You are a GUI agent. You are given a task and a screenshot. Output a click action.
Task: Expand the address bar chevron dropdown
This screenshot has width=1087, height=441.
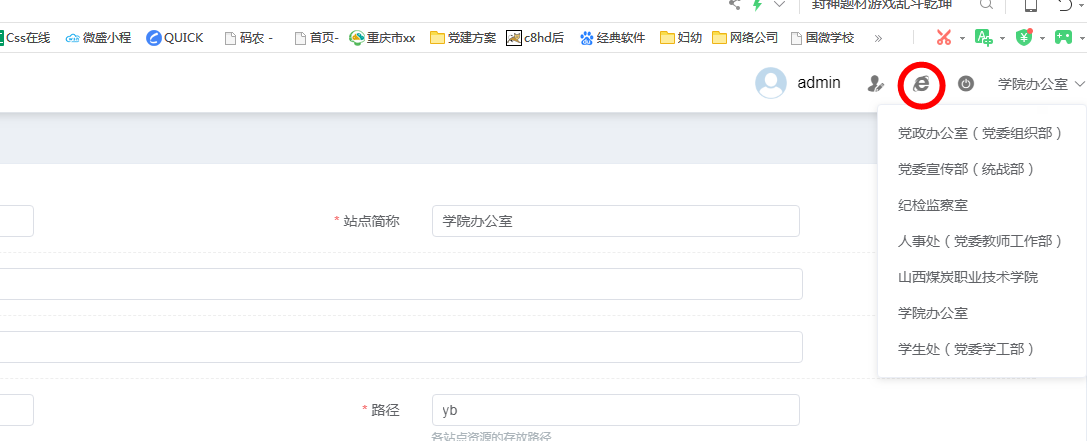pos(779,5)
